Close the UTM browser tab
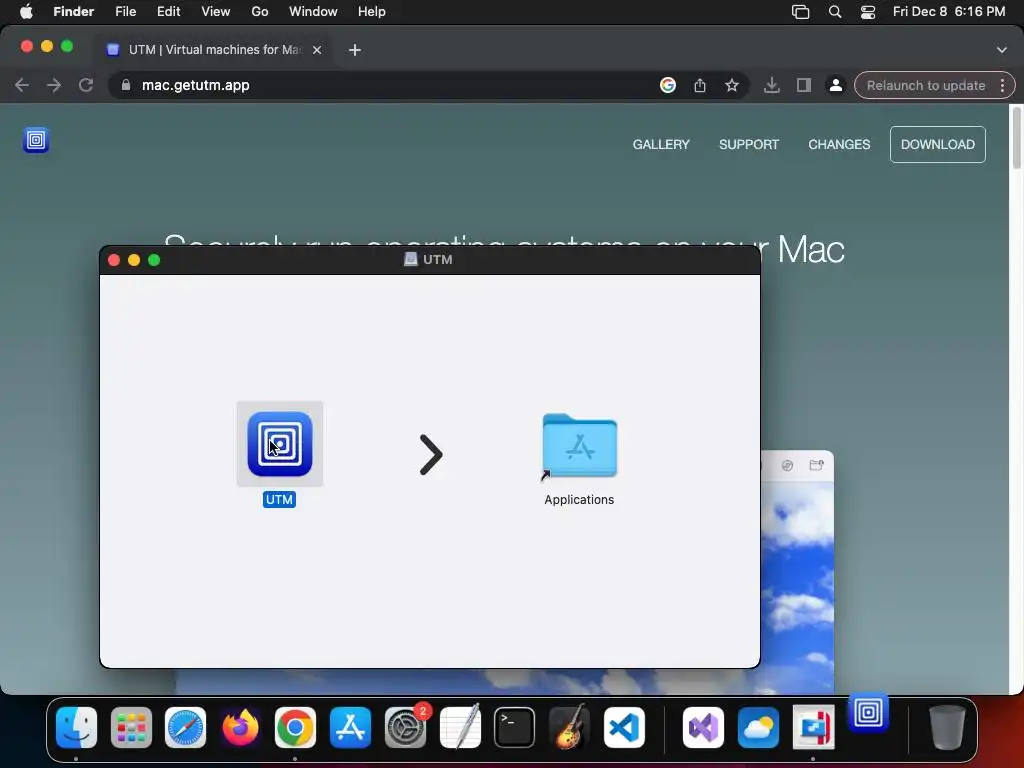 (x=317, y=50)
